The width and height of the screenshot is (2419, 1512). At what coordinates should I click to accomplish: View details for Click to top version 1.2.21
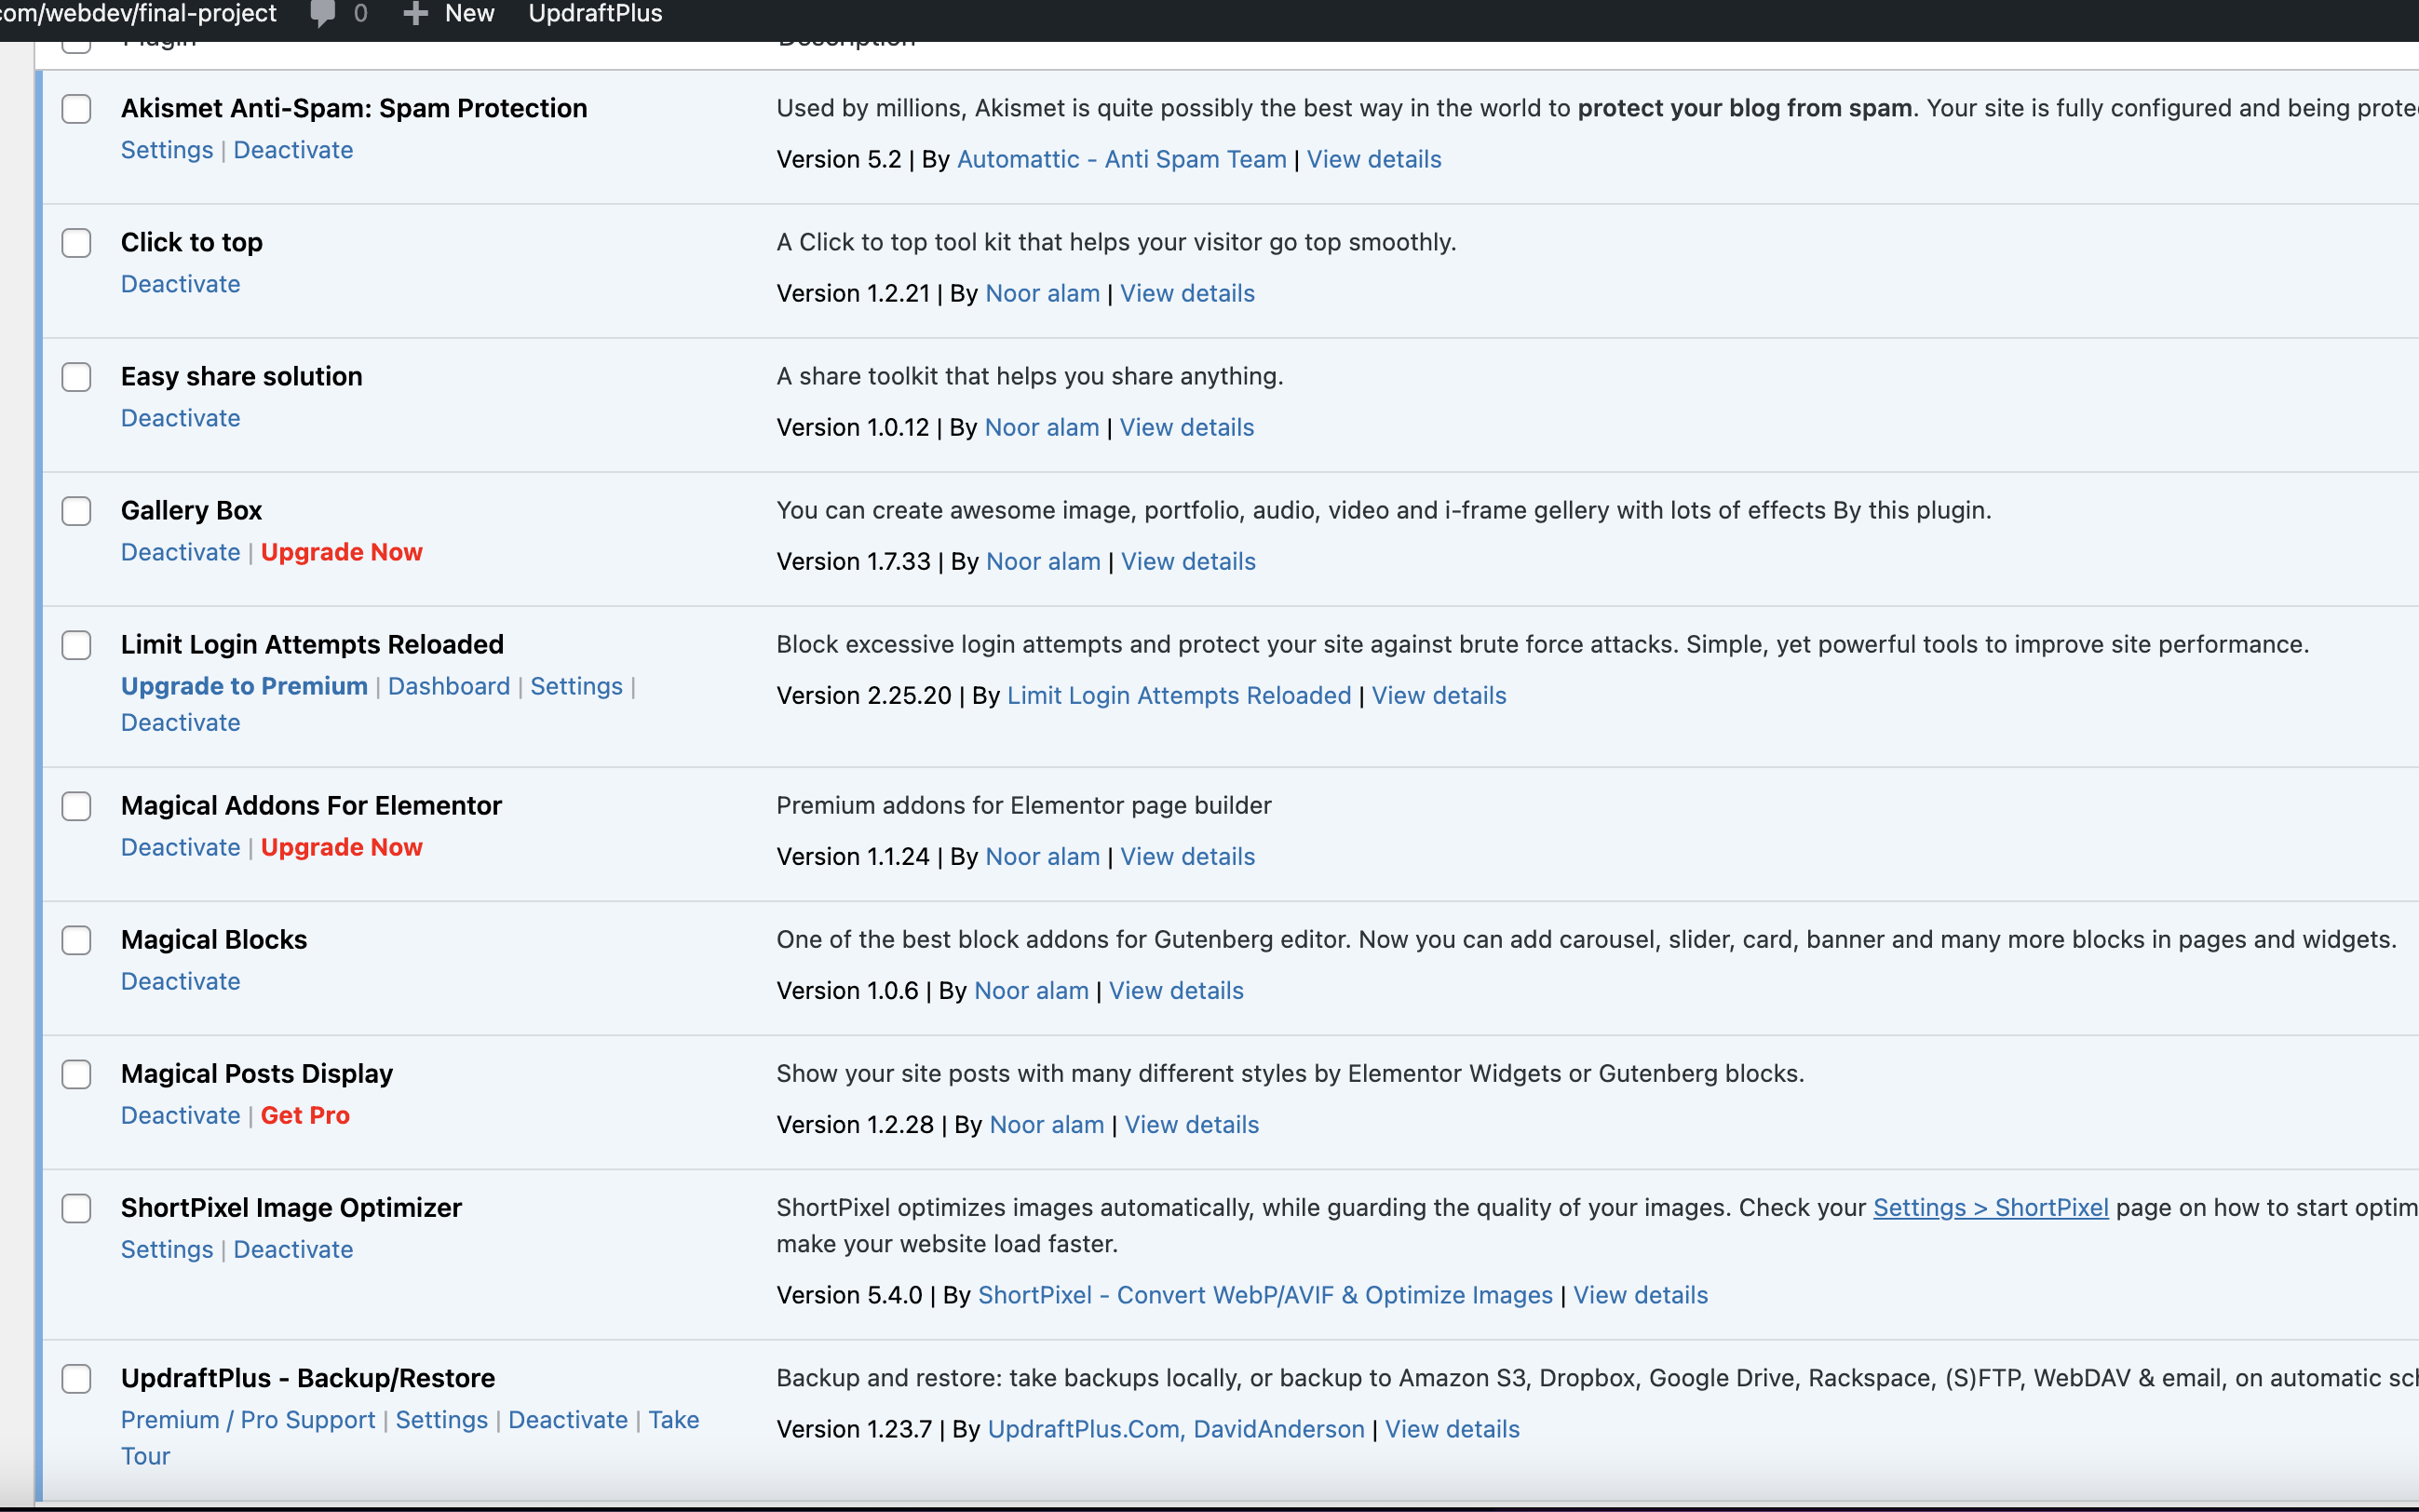pyautogui.click(x=1187, y=293)
